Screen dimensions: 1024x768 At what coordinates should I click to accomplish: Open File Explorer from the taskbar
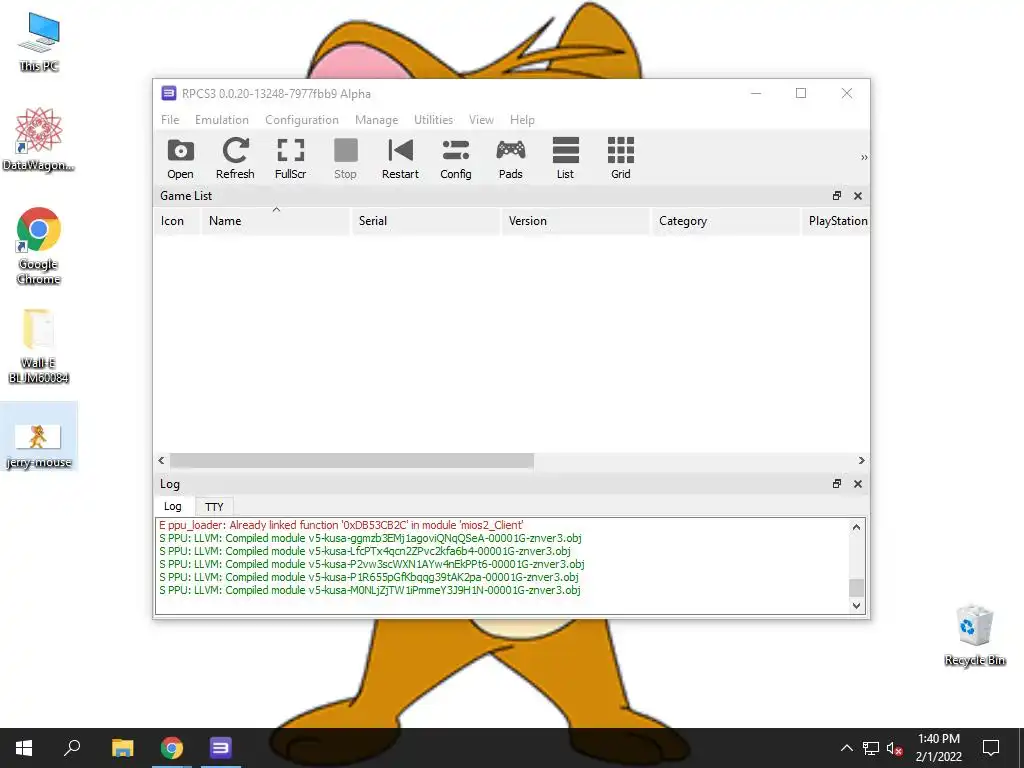[122, 748]
